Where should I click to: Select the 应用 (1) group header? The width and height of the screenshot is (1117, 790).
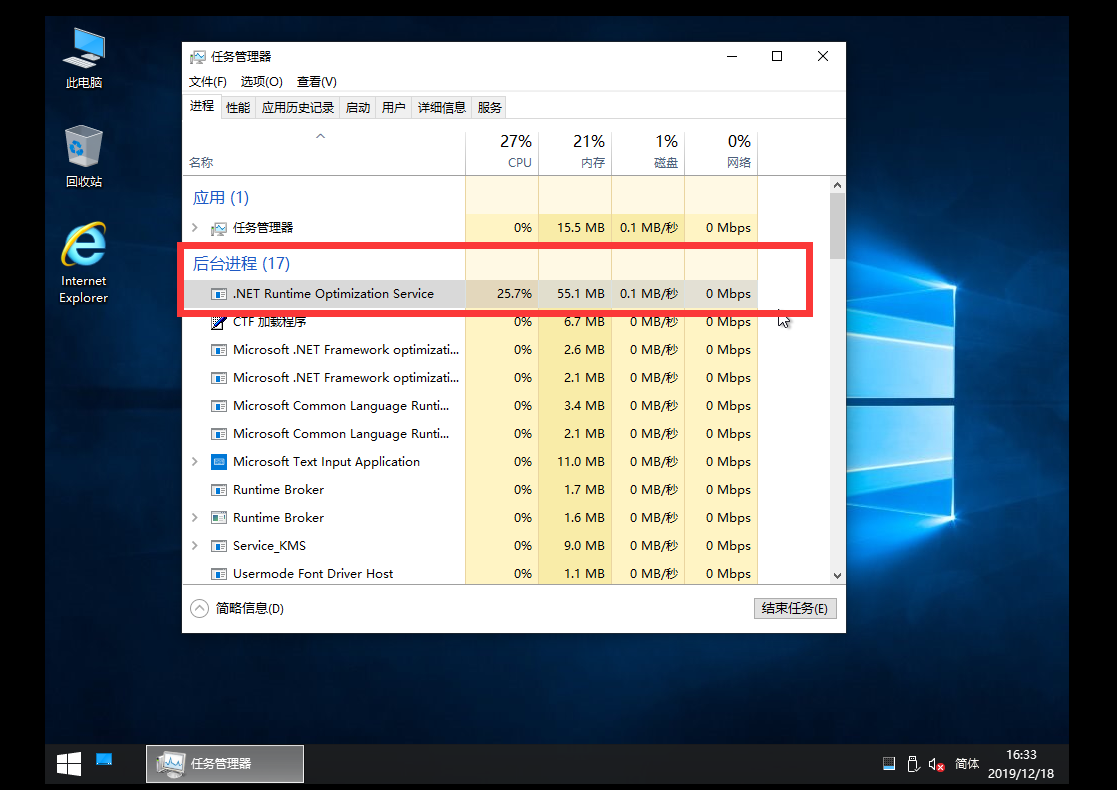pyautogui.click(x=221, y=197)
